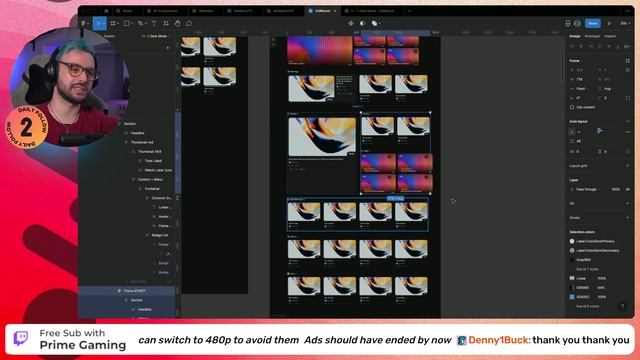Add a layout grid with plus icon
The height and width of the screenshot is (360, 640).
point(627,166)
